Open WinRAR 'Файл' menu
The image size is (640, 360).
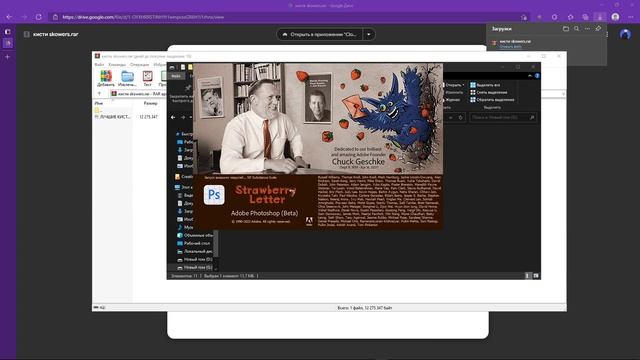[x=99, y=64]
